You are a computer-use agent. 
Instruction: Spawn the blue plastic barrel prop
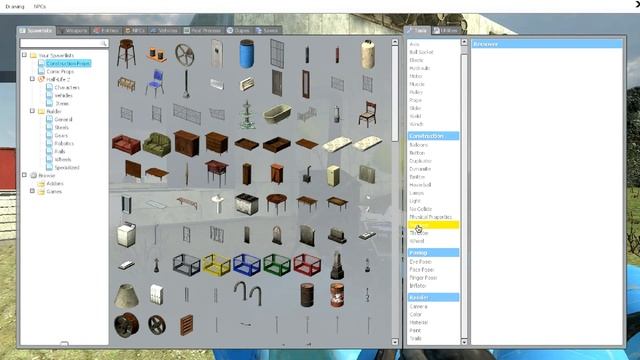(x=247, y=53)
